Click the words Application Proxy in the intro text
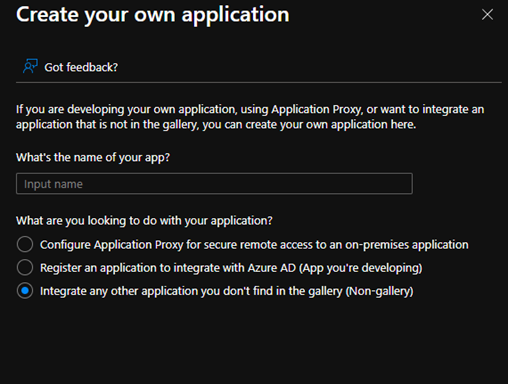 317,109
